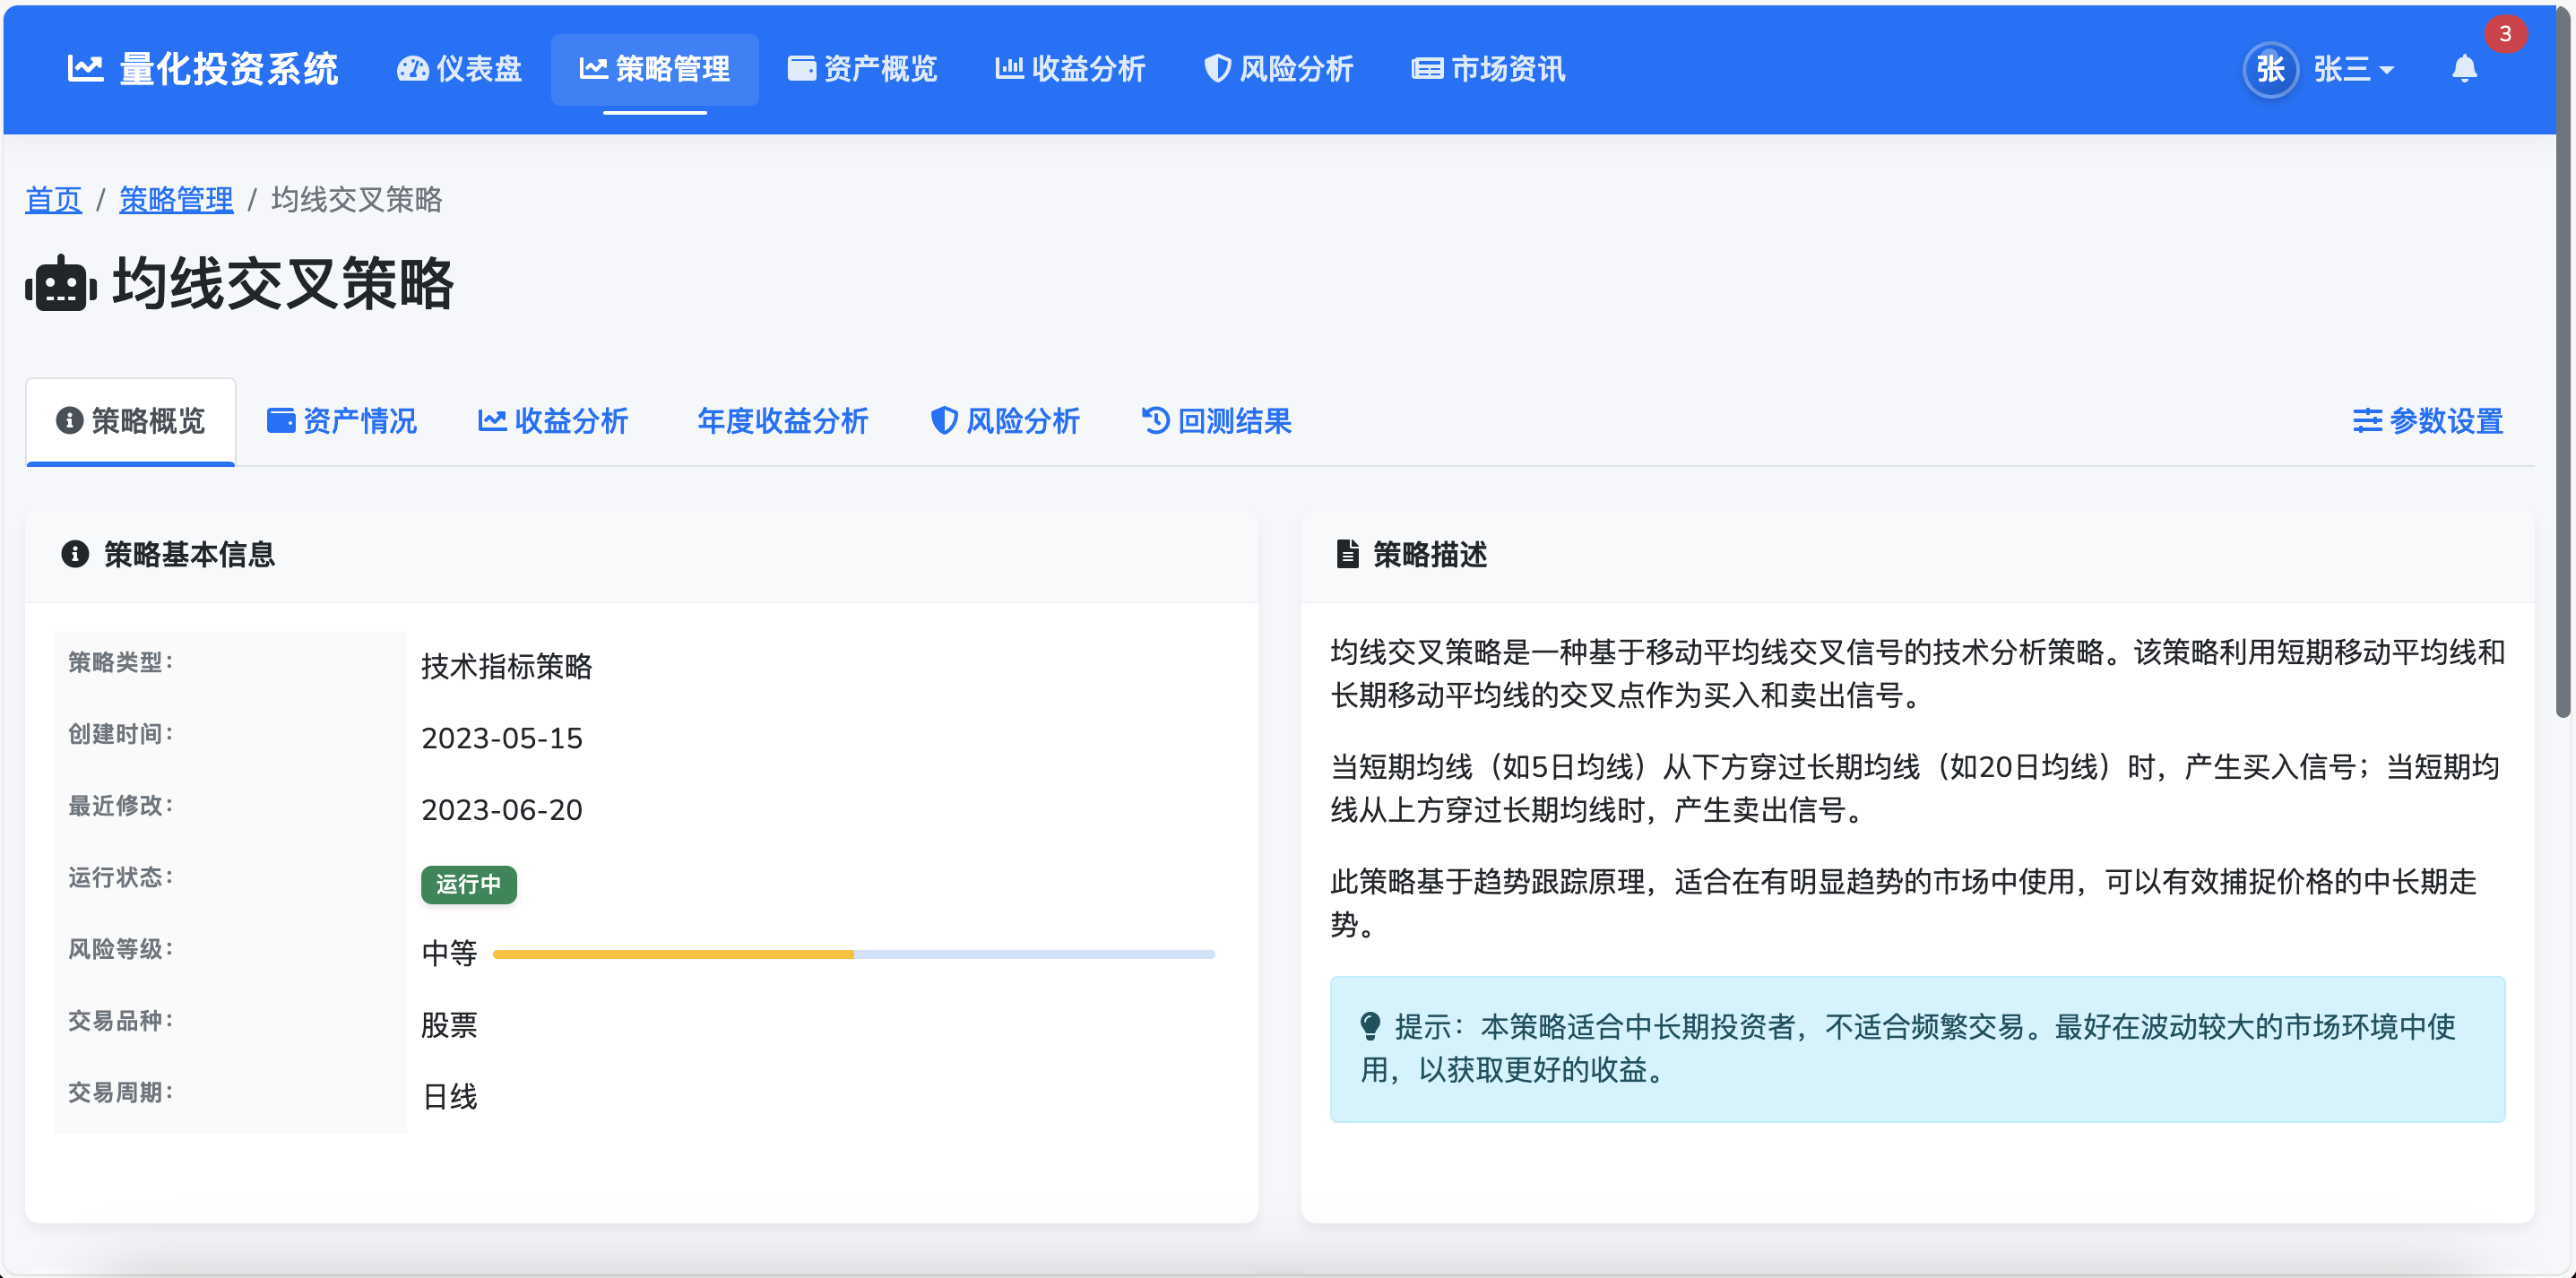
Task: Click the 量化投资系统 logo icon
Action: tap(86, 68)
